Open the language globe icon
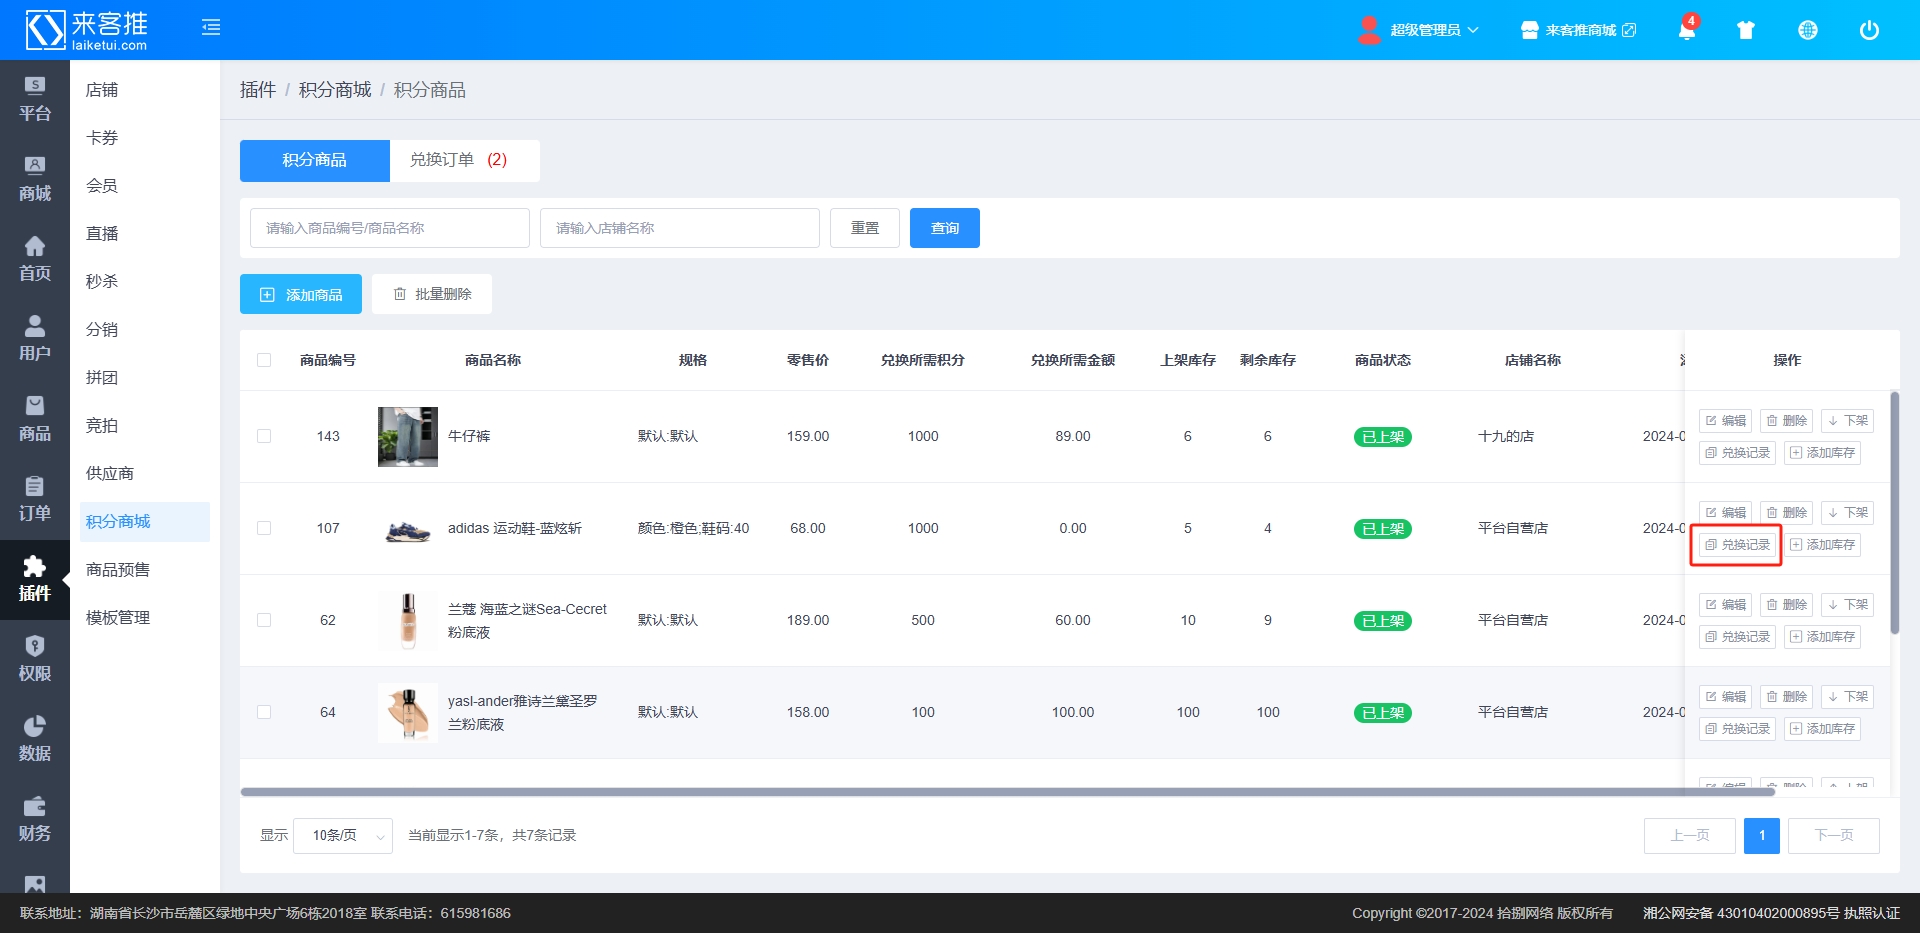 tap(1808, 30)
